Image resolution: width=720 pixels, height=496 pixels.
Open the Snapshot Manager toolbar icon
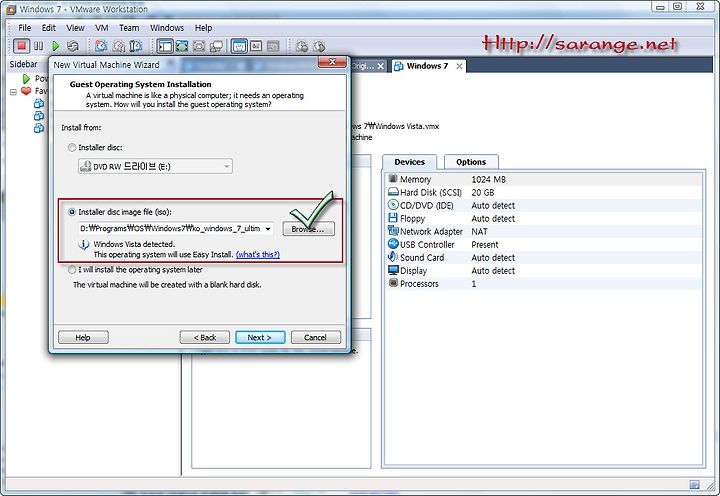(136, 46)
